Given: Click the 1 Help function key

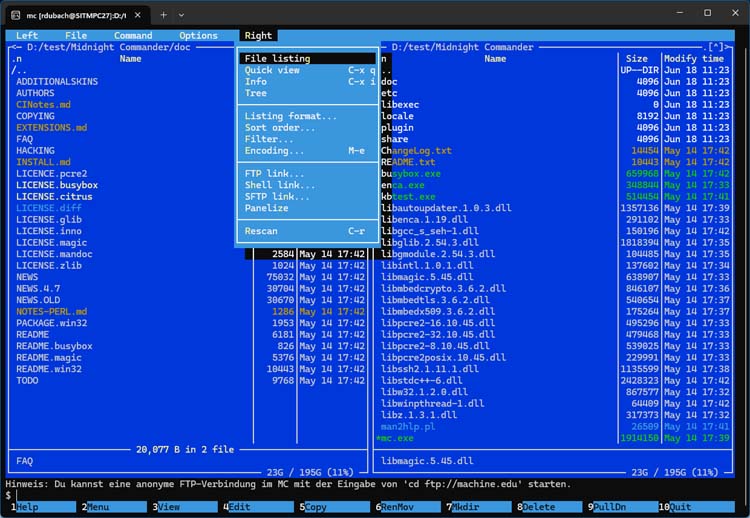Looking at the screenshot, I should [42, 507].
